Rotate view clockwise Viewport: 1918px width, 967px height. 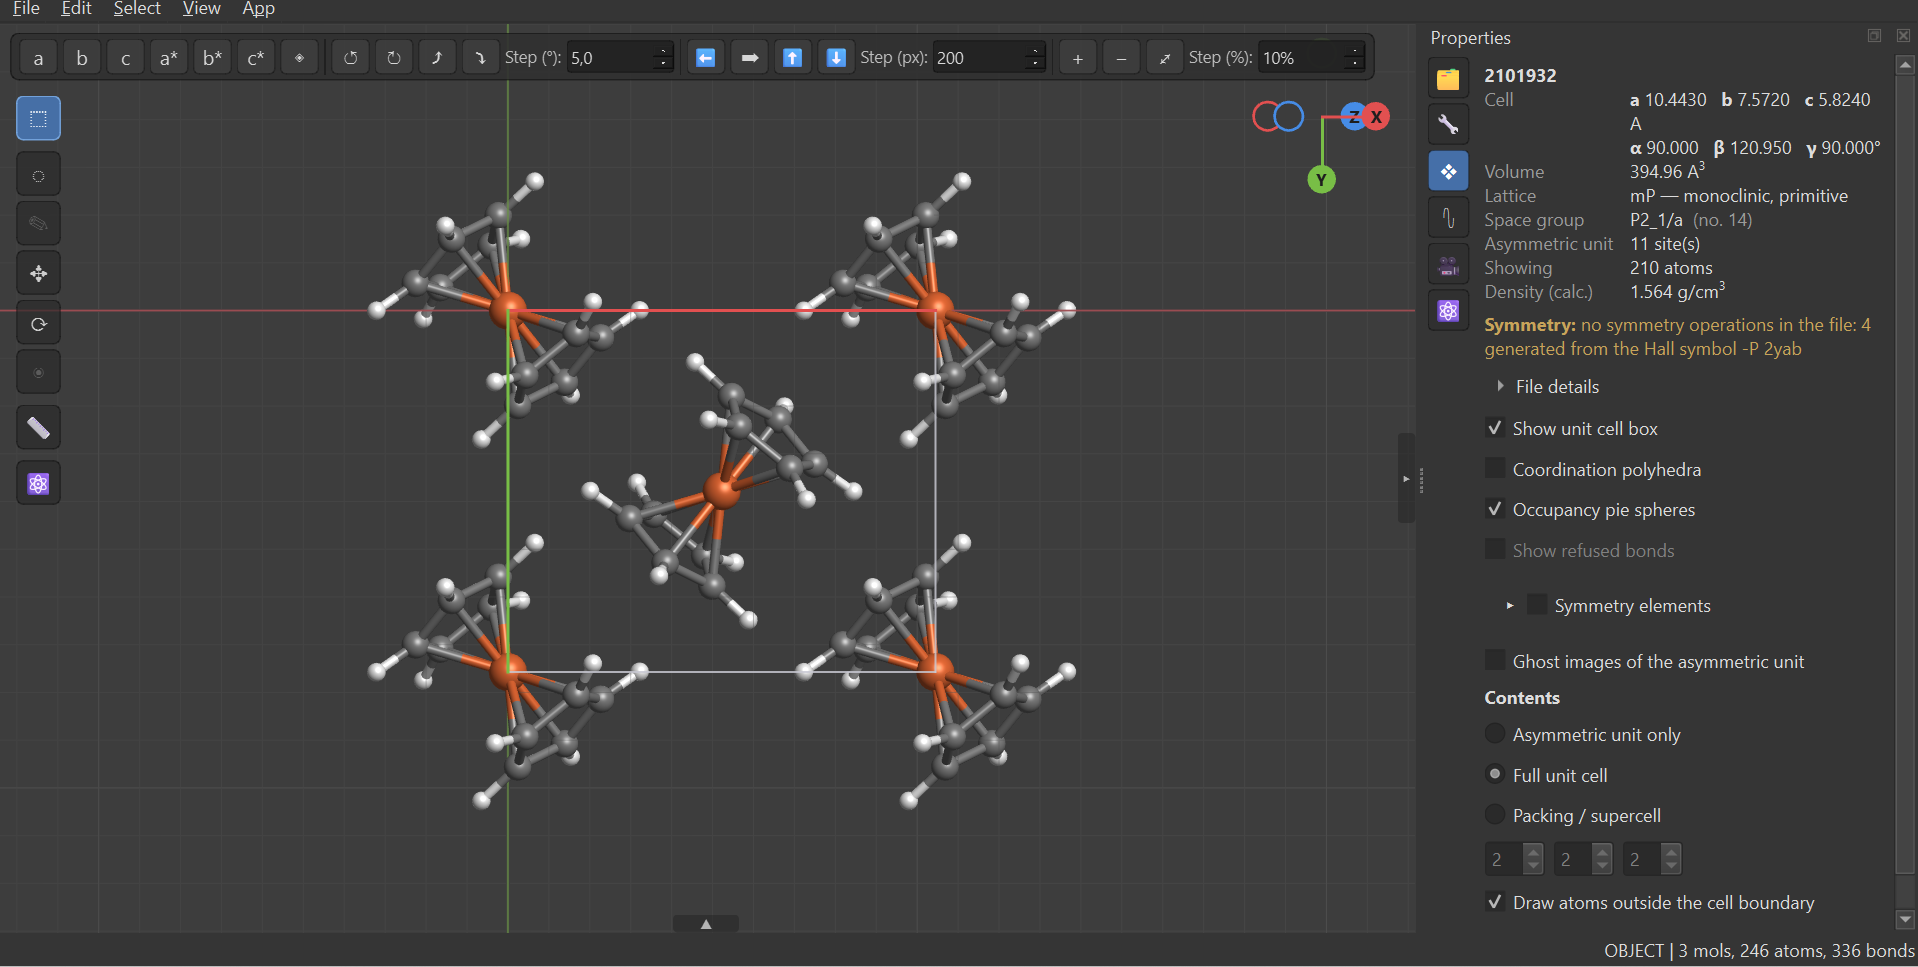(x=394, y=58)
